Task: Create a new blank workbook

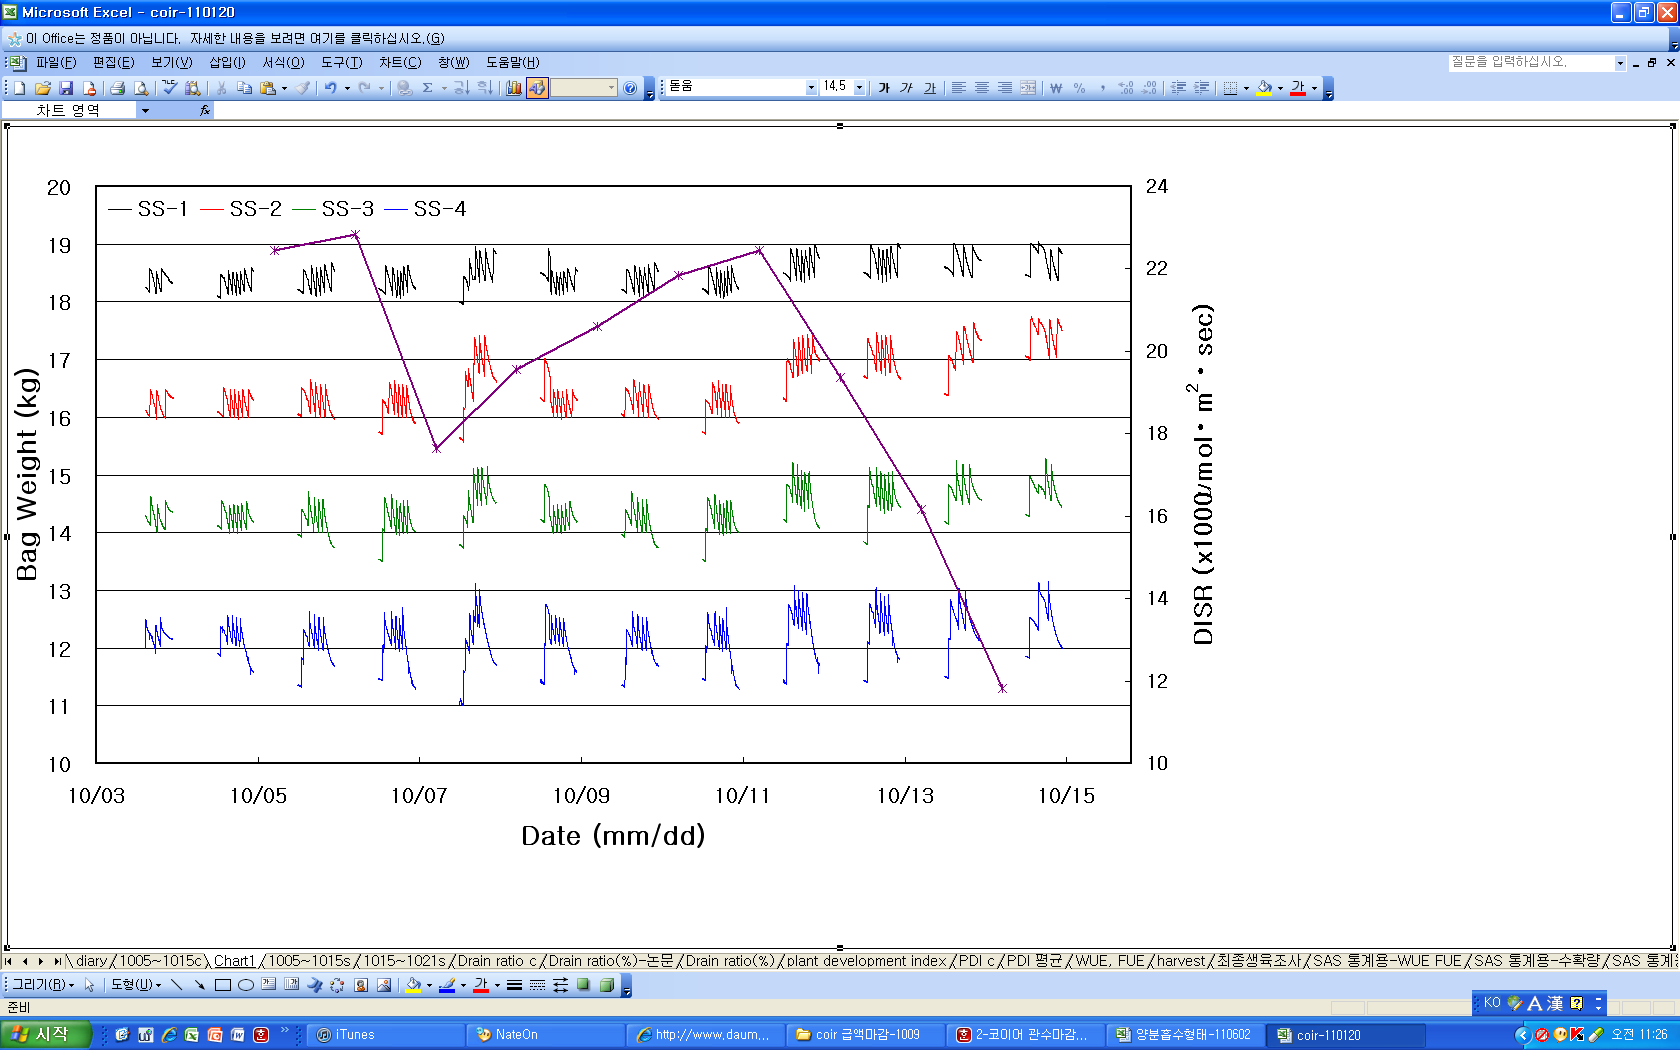Action: point(20,88)
